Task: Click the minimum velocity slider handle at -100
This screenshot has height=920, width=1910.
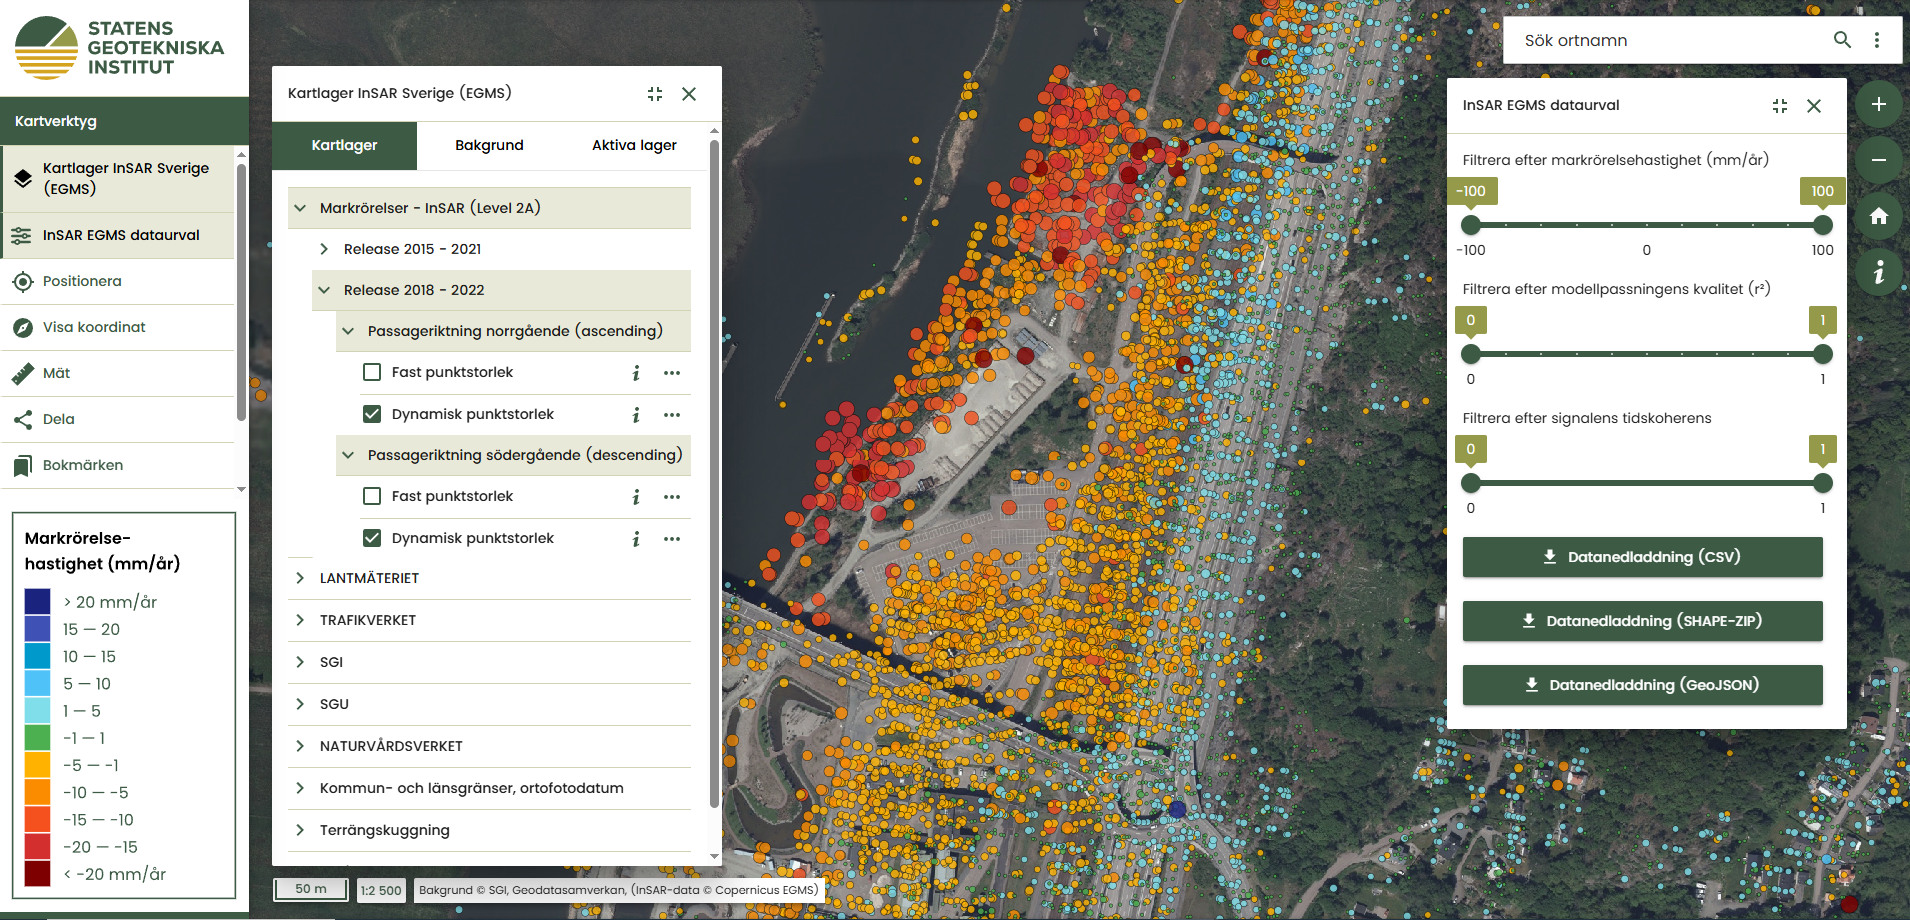Action: click(x=1470, y=225)
